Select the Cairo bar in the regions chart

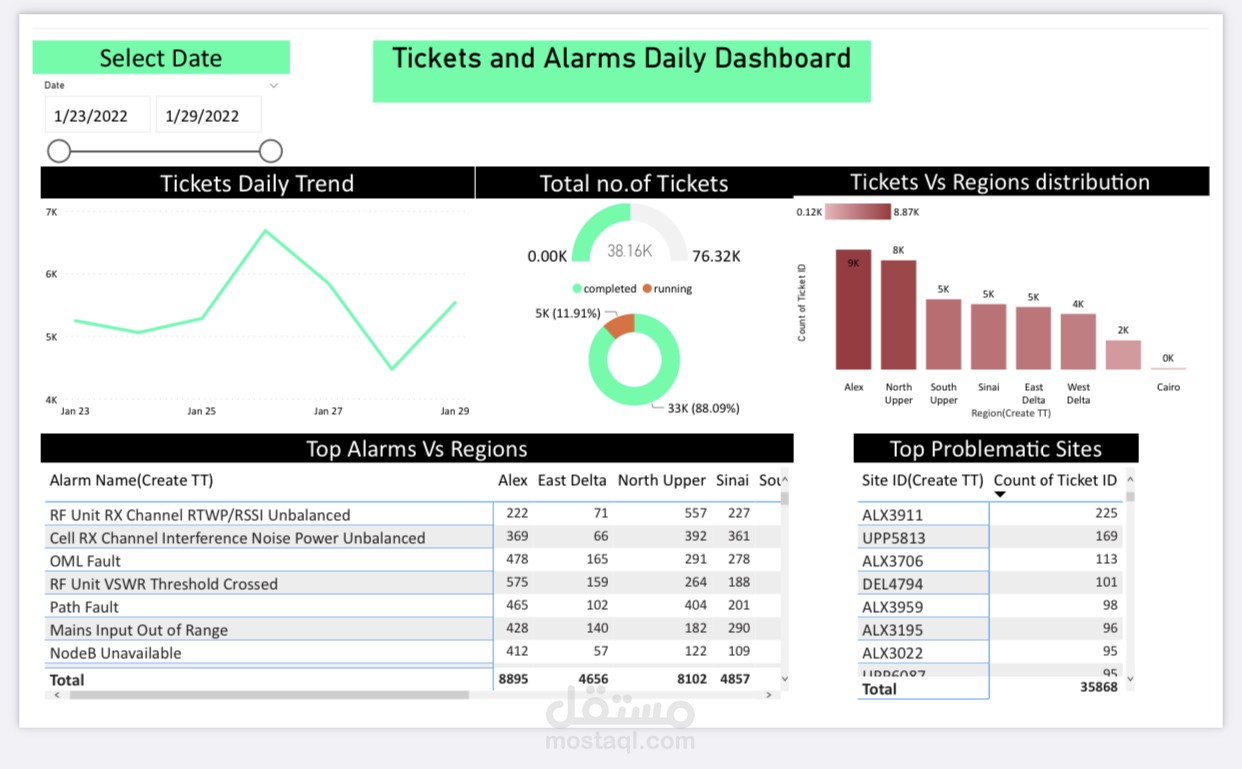[1167, 370]
